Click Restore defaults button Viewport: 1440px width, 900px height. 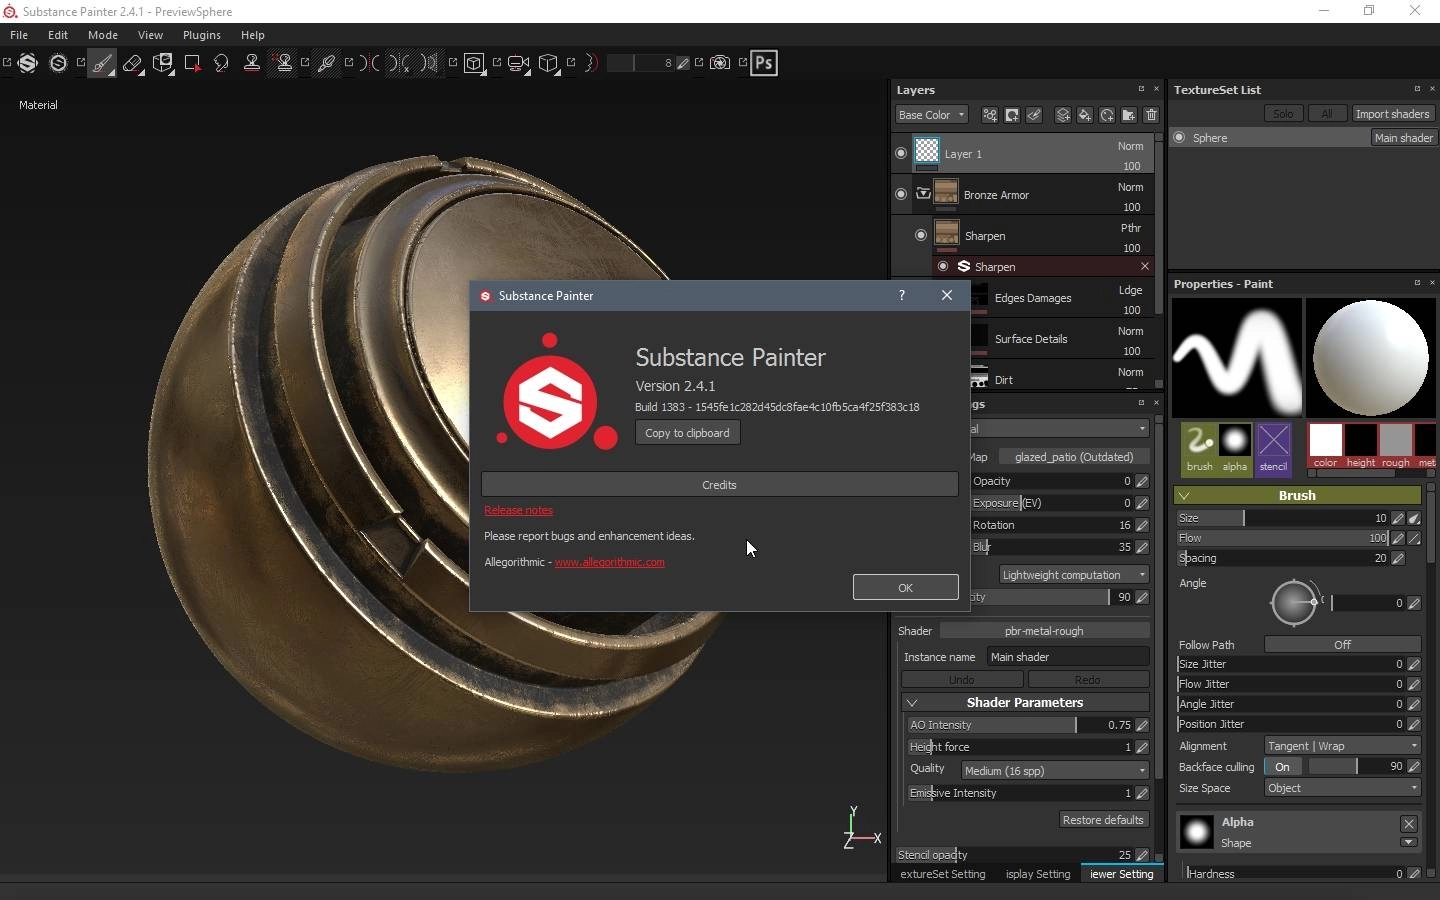(x=1103, y=820)
